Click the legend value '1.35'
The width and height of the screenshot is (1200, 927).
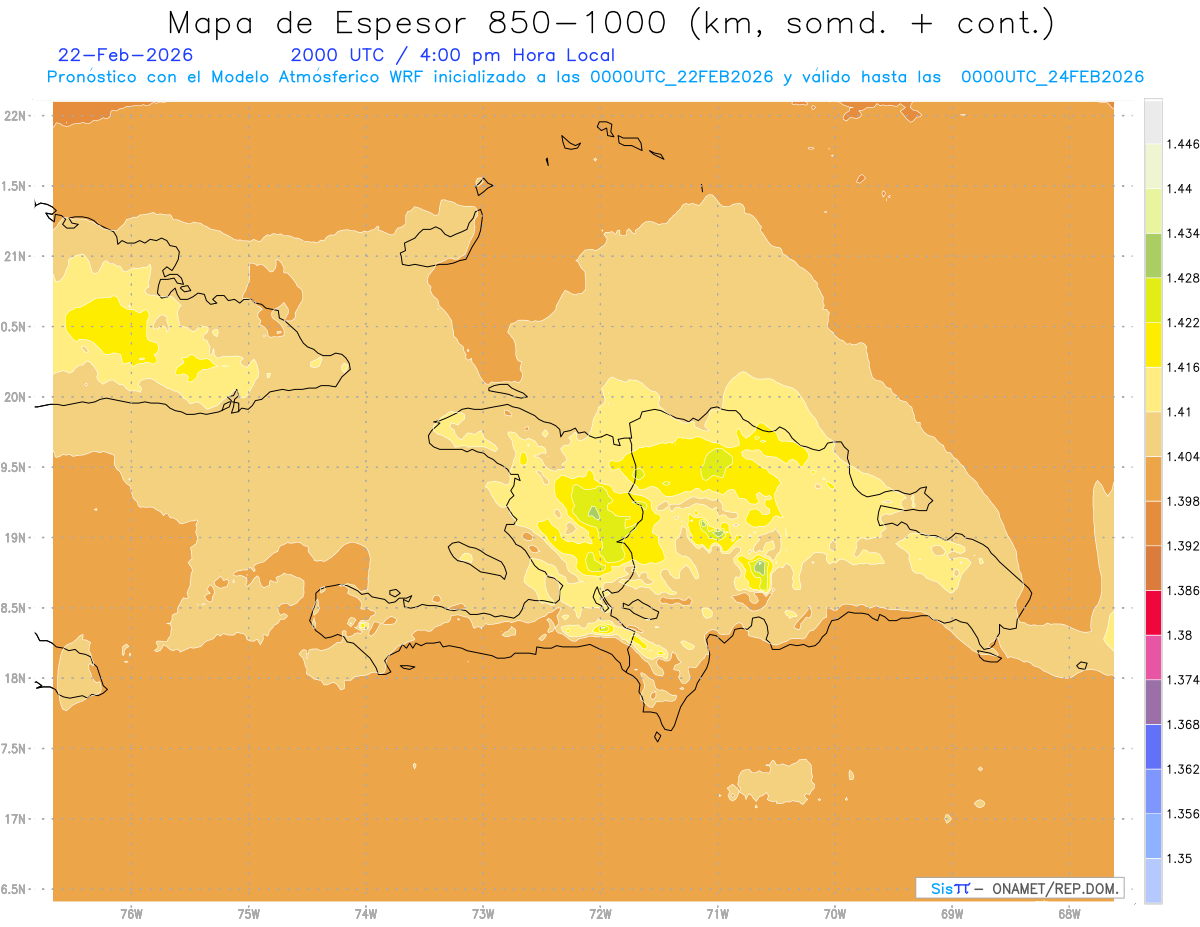1181,858
